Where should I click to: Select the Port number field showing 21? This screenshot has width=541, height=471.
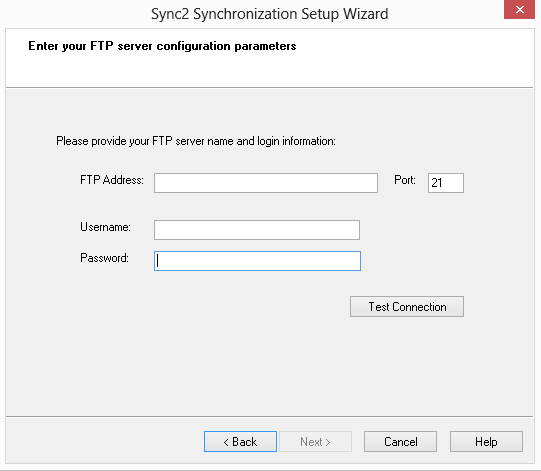coord(446,183)
